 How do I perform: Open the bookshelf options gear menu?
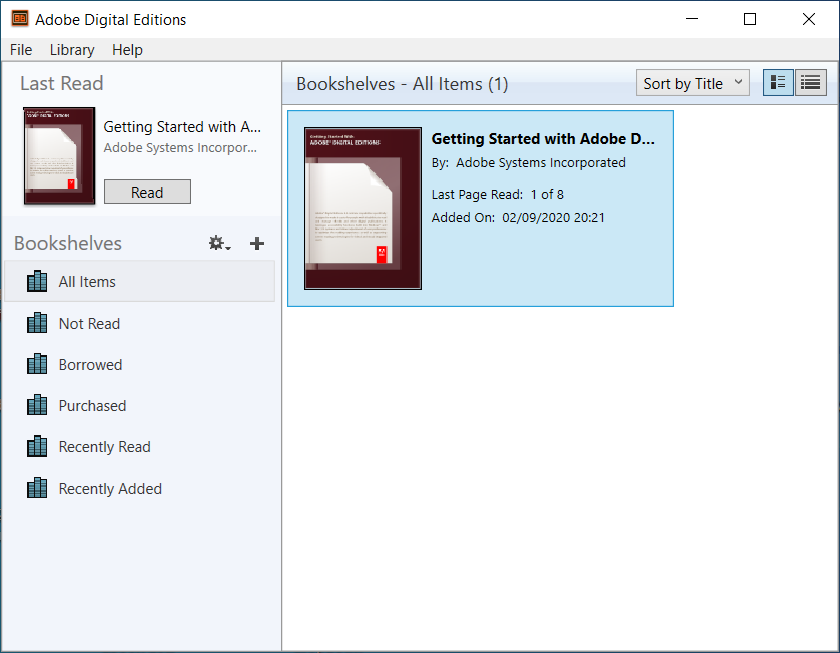[219, 243]
